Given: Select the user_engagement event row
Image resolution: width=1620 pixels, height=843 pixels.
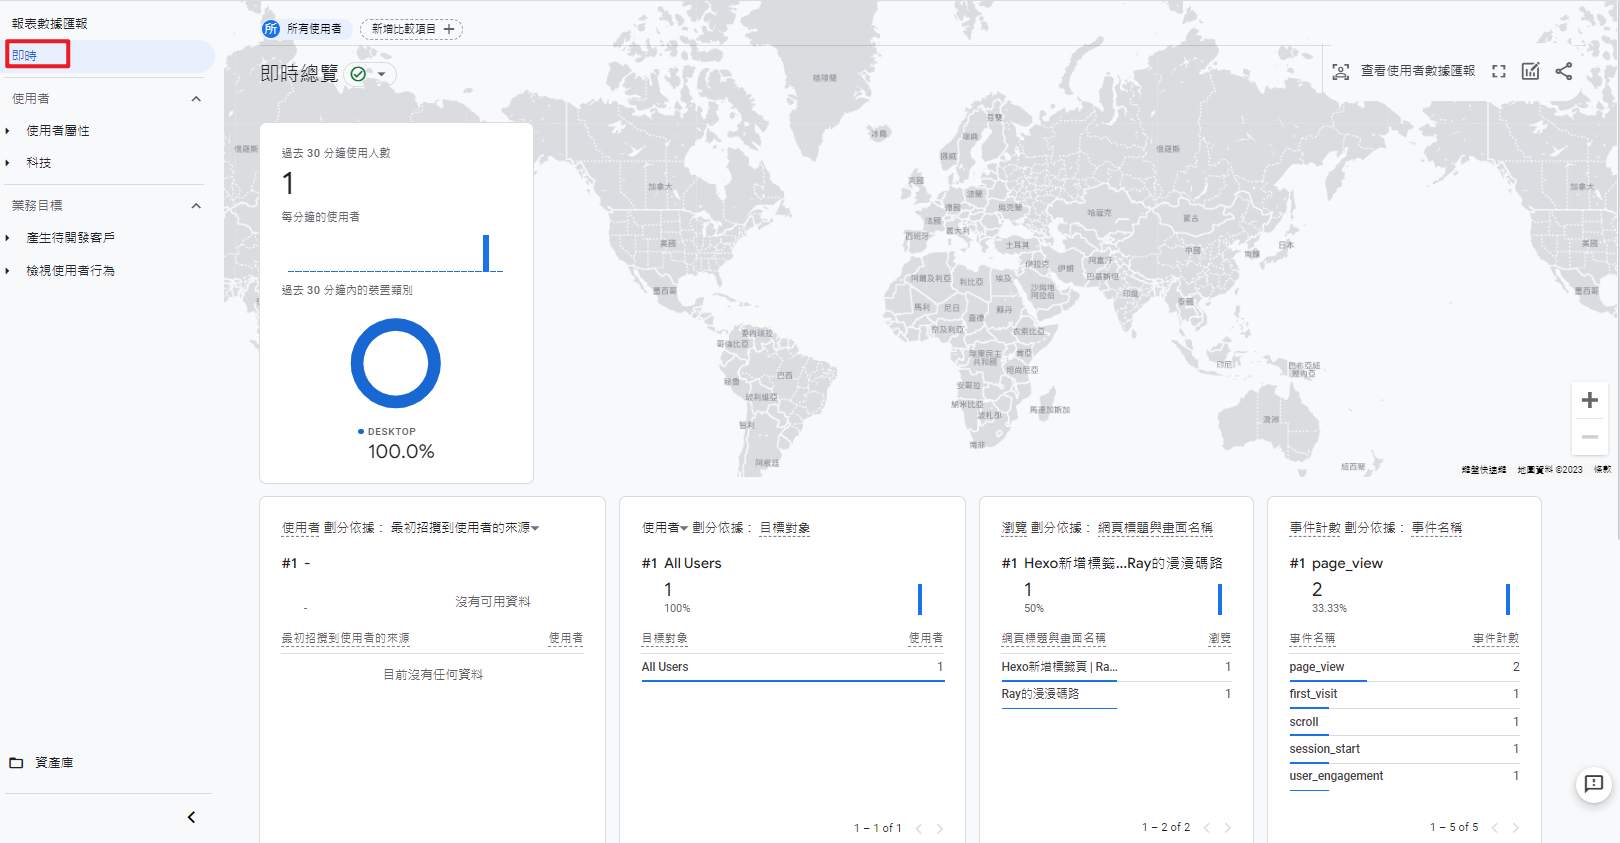Looking at the screenshot, I should (x=1404, y=776).
